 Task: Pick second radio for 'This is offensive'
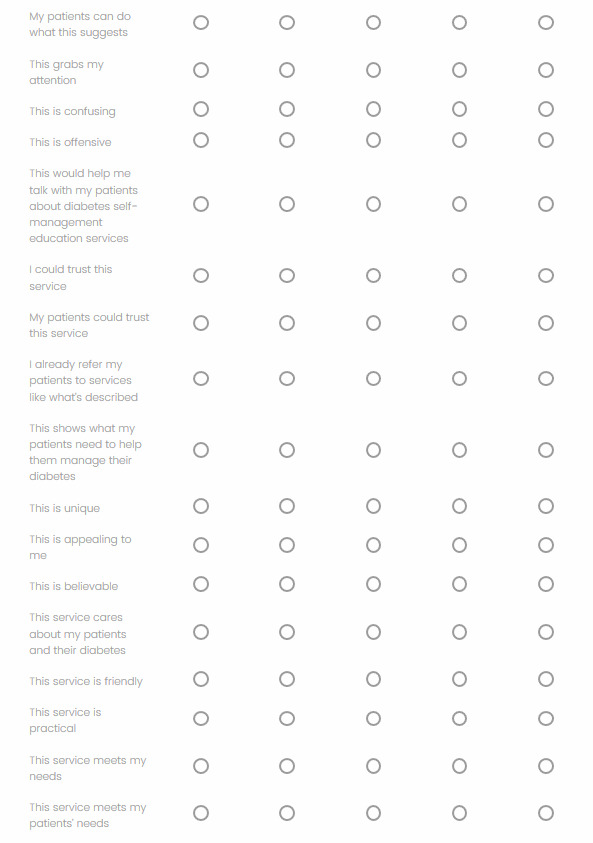(287, 140)
